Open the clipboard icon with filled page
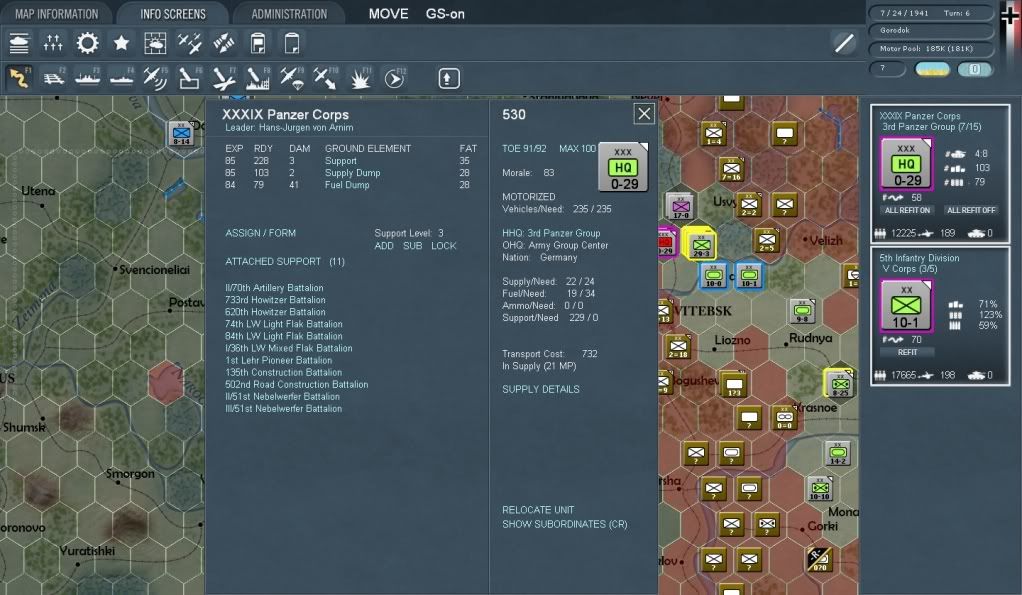1022x595 pixels. pos(257,43)
